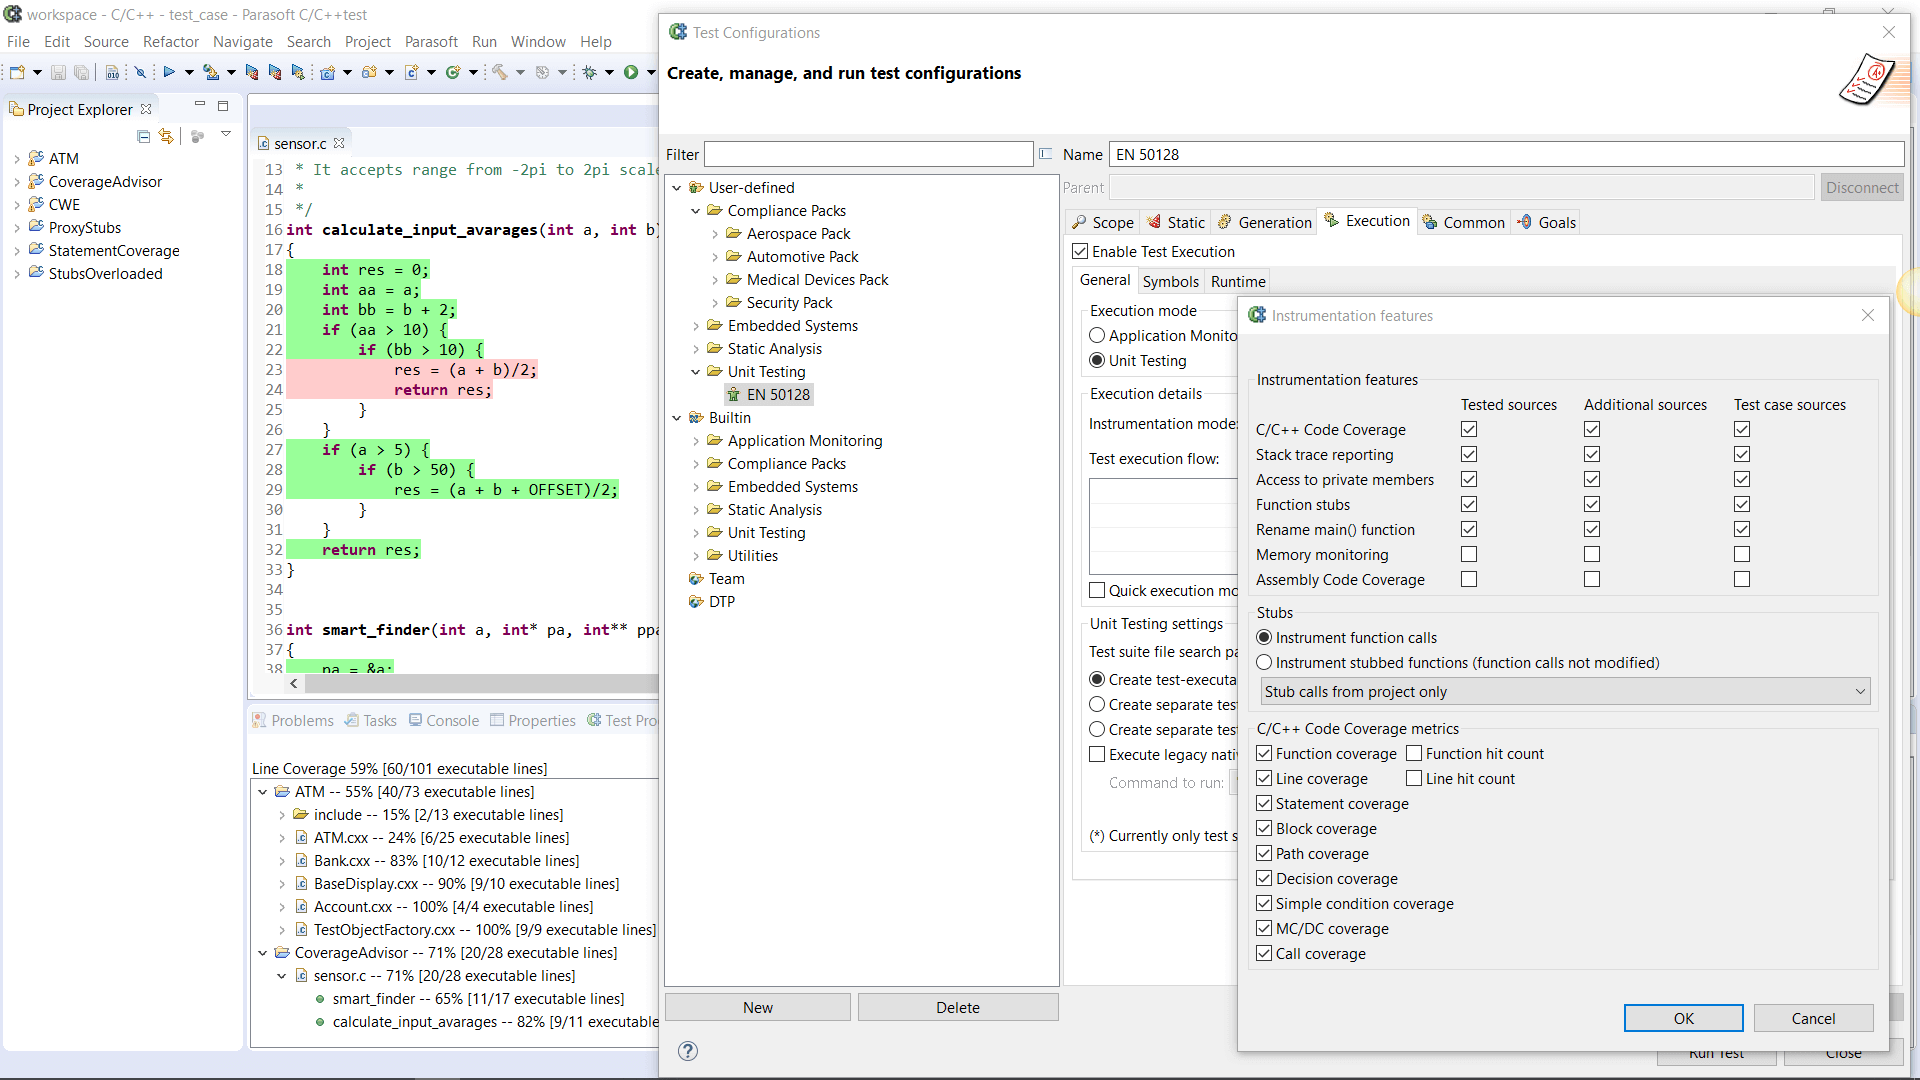Viewport: 1920px width, 1080px height.
Task: Click the Disconnect button
Action: (1861, 187)
